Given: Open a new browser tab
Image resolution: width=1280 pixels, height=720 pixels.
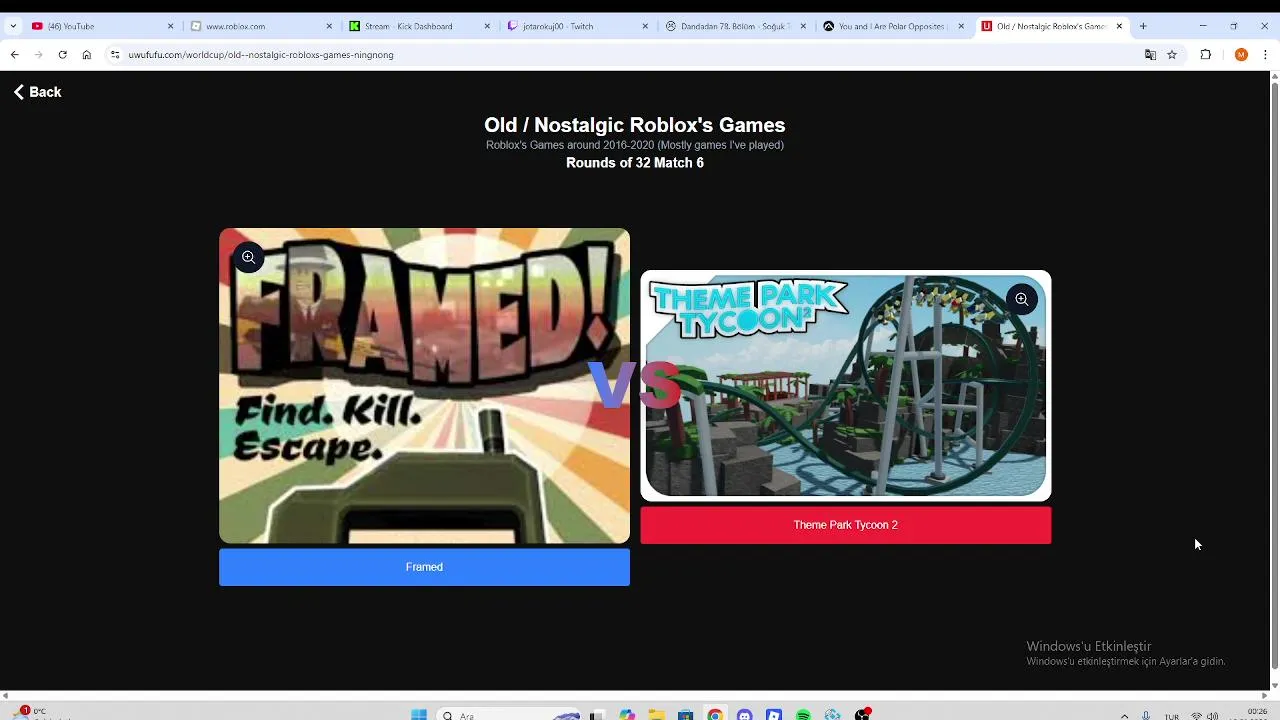Looking at the screenshot, I should pos(1143,26).
